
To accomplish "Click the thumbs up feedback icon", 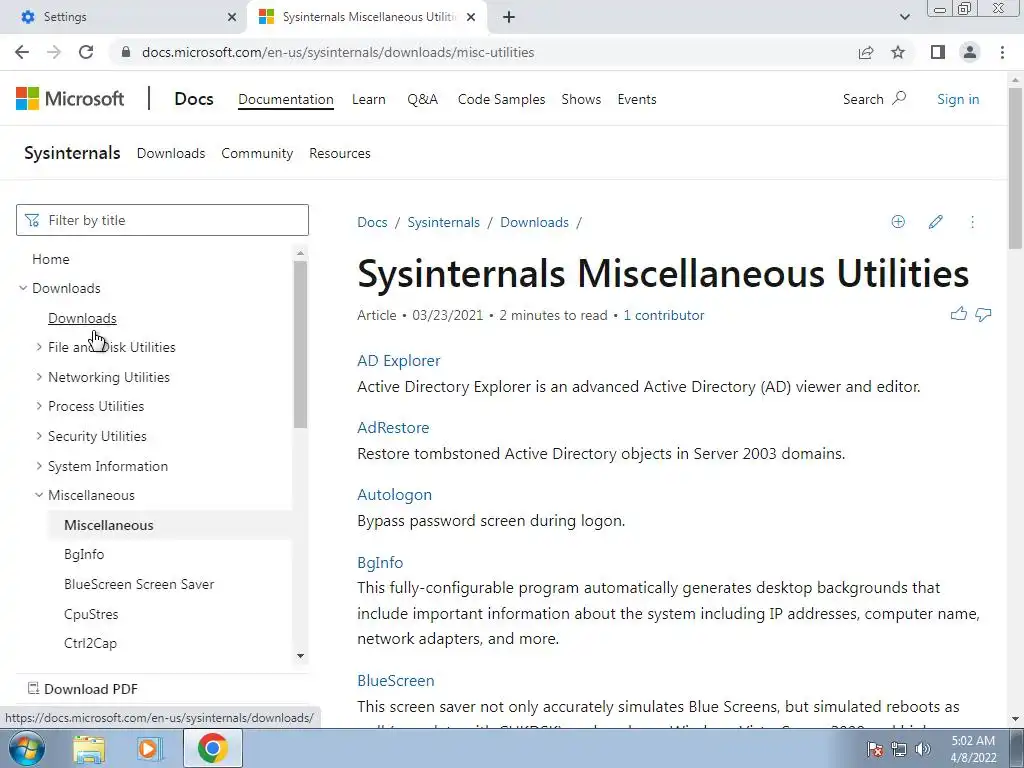I will coord(959,314).
